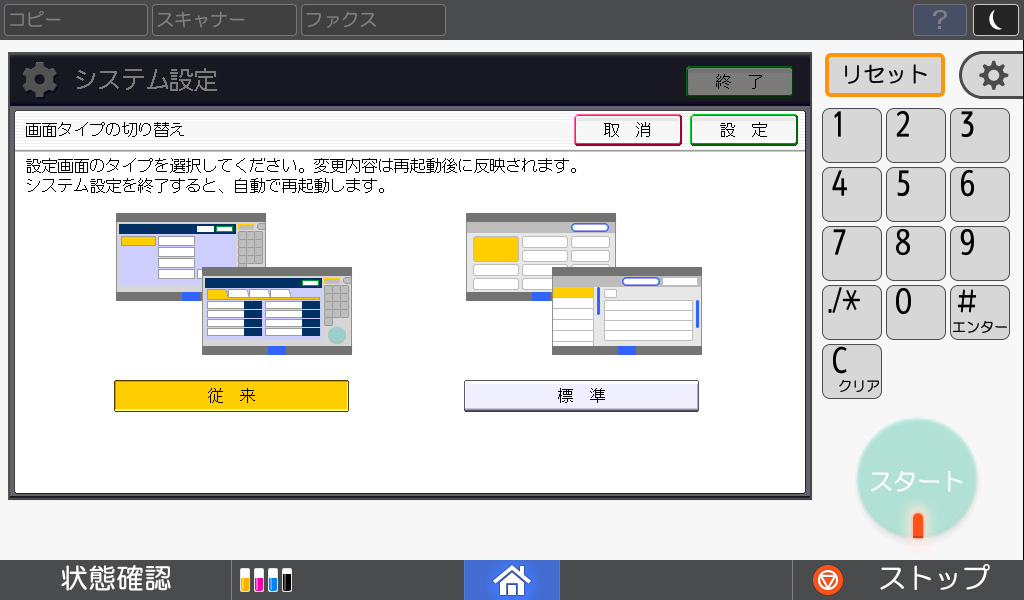Confirm with the 設定 button
This screenshot has height=600, width=1024.
coord(744,130)
